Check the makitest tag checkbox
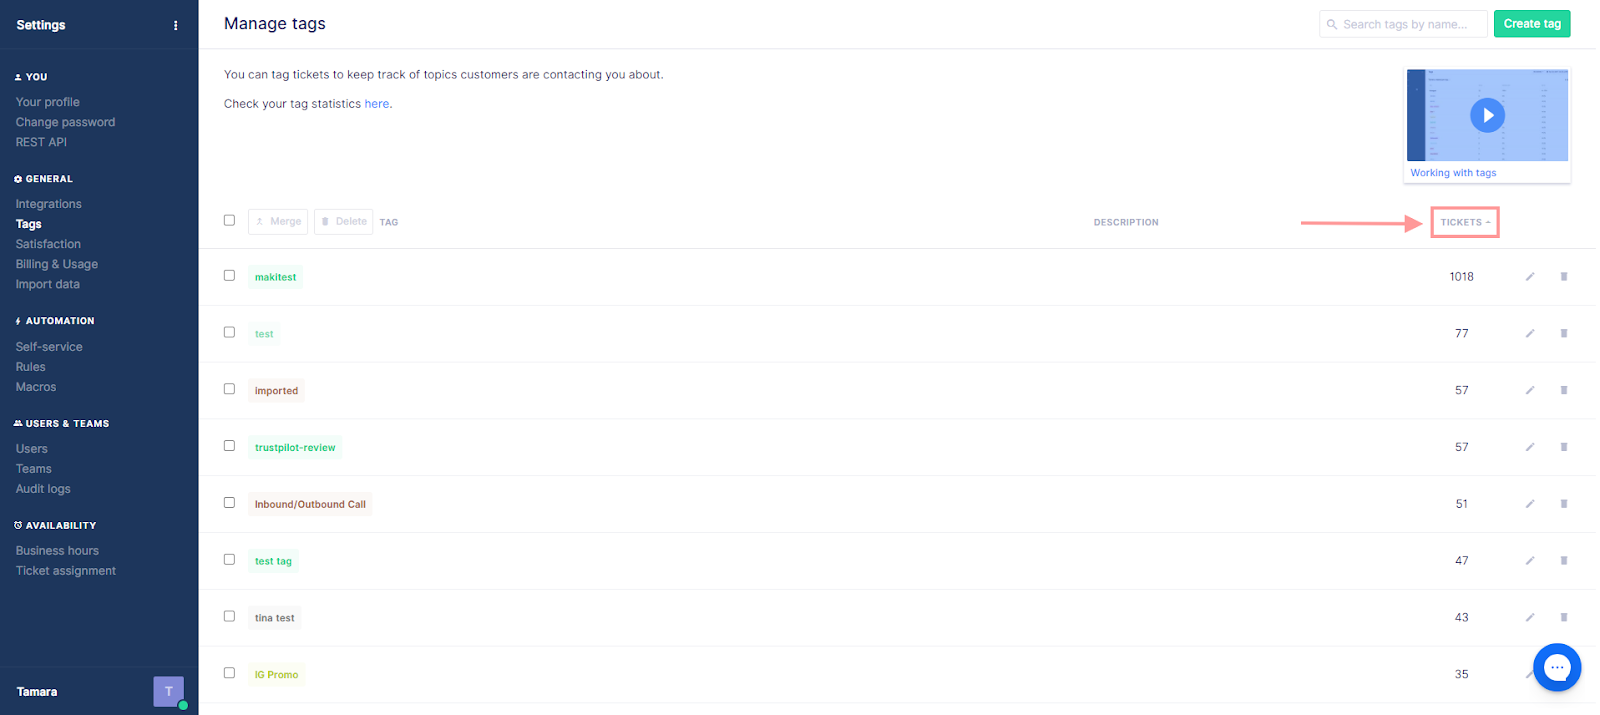Image resolution: width=1600 pixels, height=715 pixels. [229, 275]
